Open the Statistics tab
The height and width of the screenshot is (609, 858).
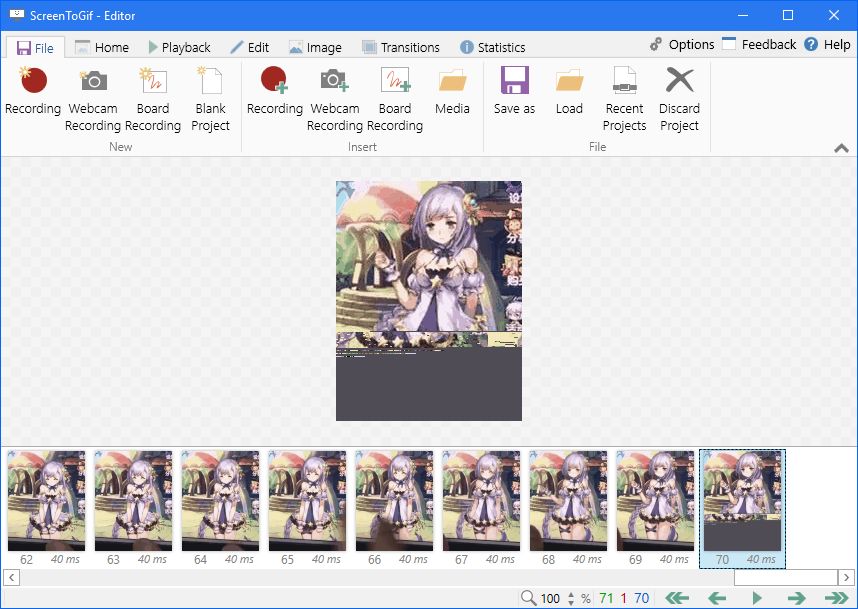coord(492,48)
